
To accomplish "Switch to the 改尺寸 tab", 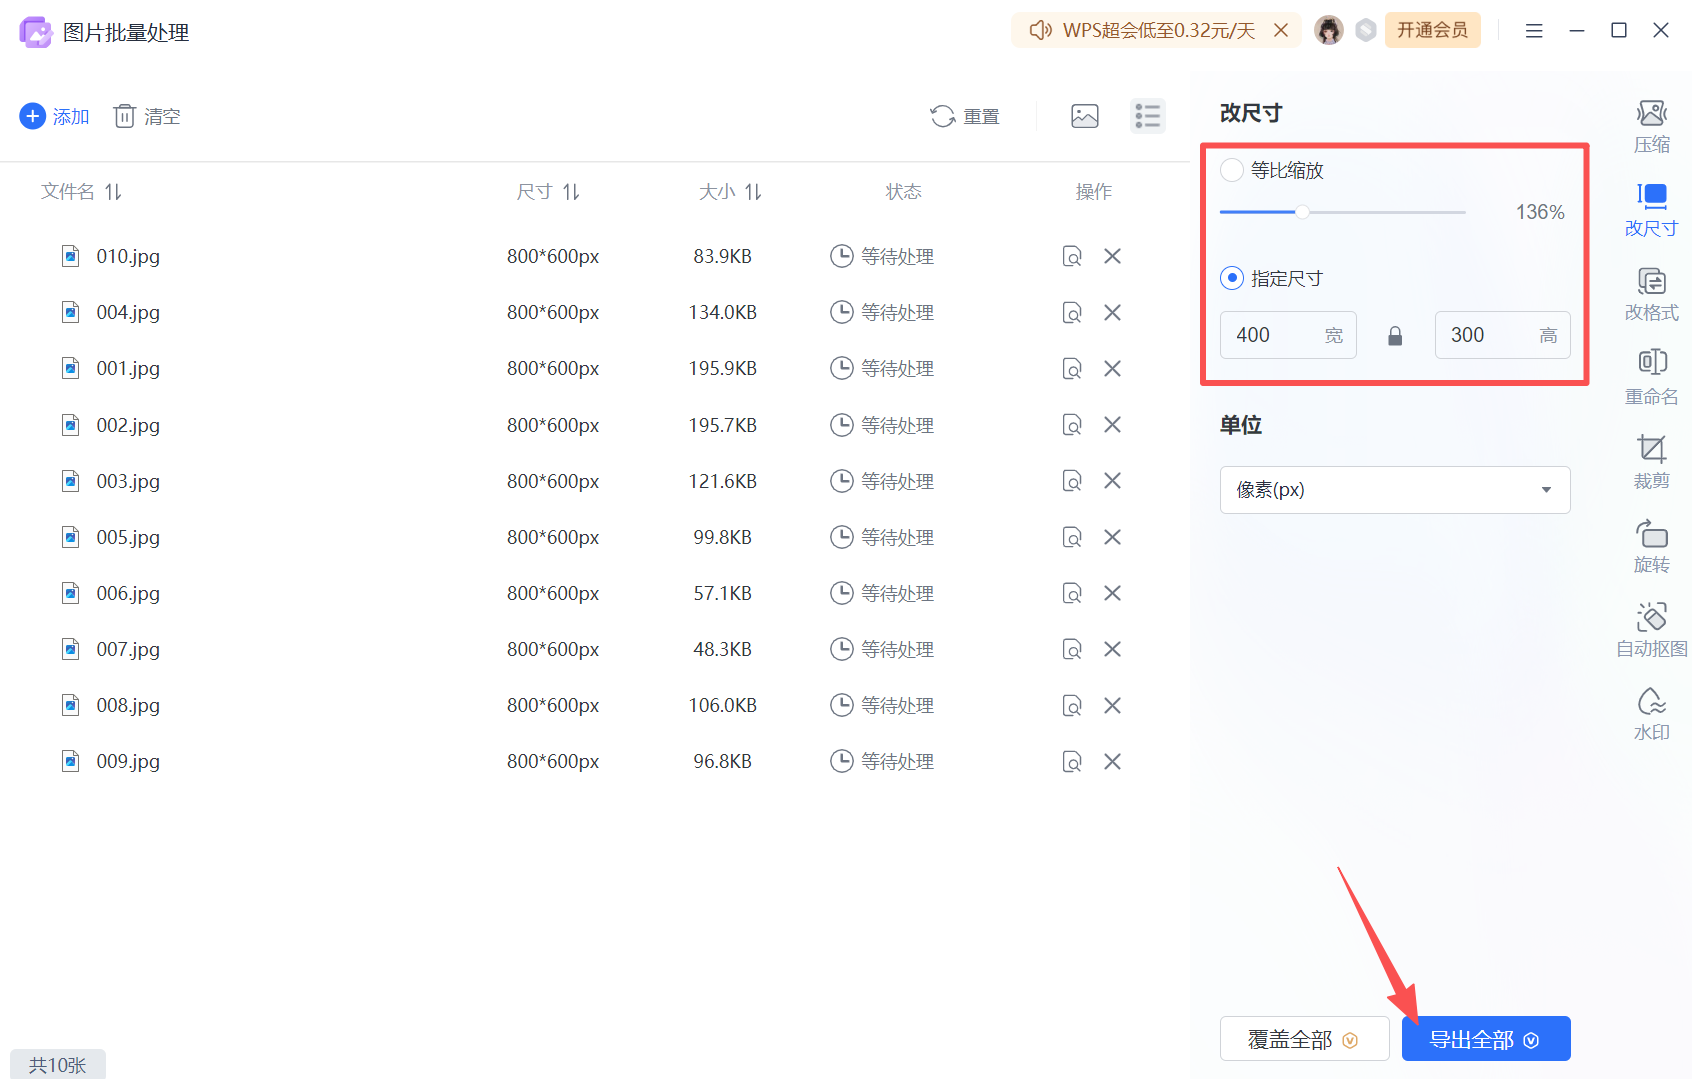I will (x=1651, y=209).
